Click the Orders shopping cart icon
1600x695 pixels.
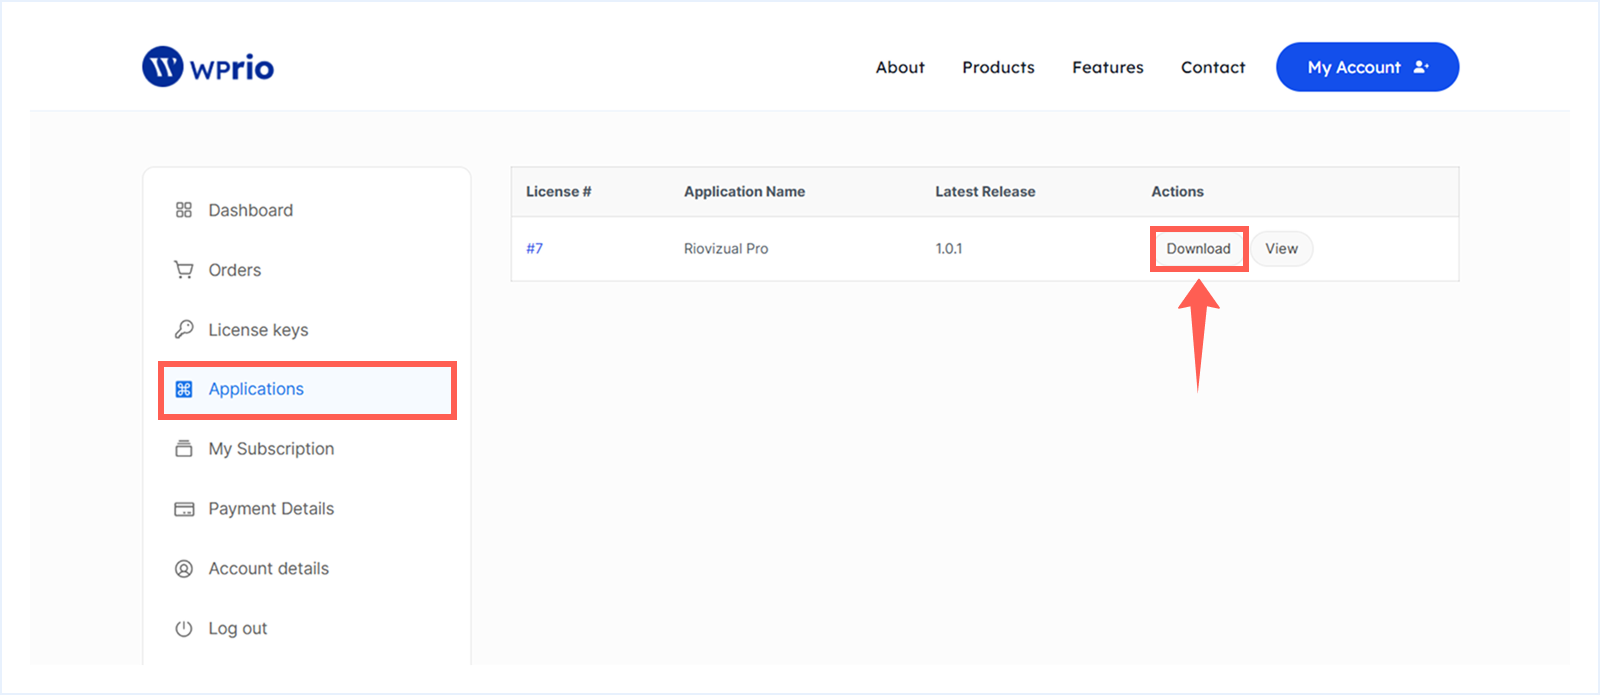click(184, 270)
